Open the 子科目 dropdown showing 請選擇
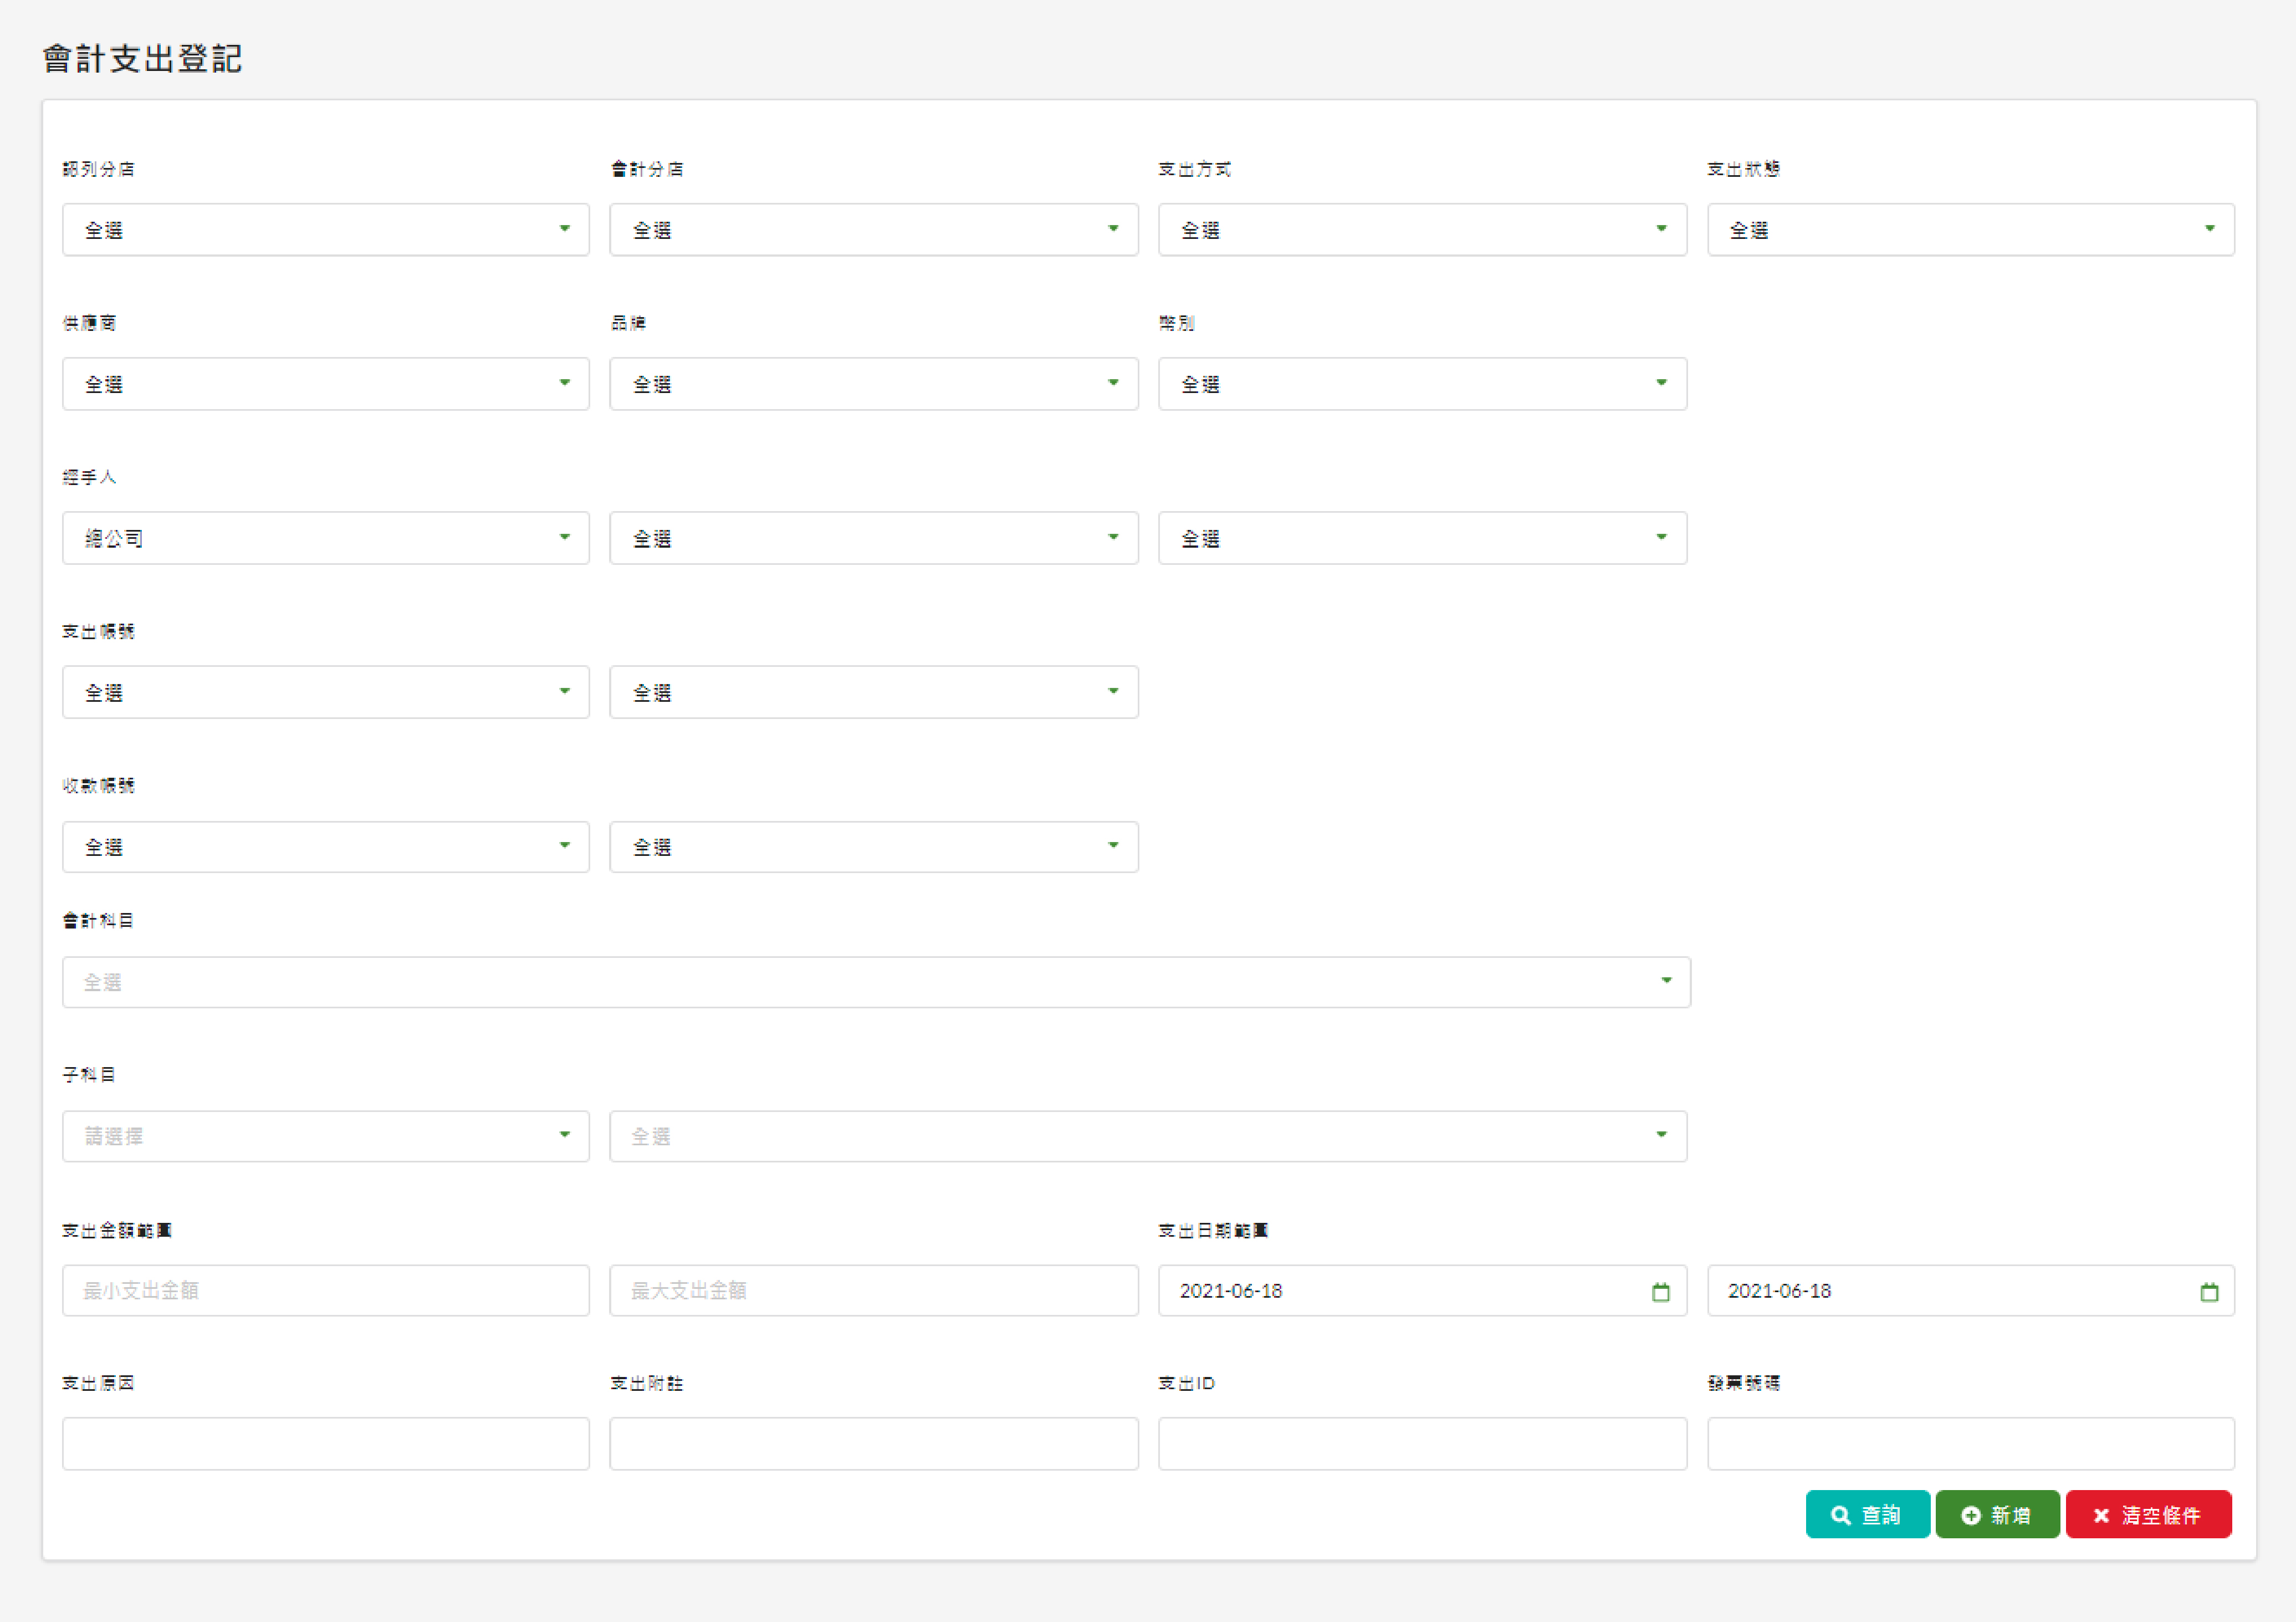The width and height of the screenshot is (2296, 1622). coord(326,1136)
